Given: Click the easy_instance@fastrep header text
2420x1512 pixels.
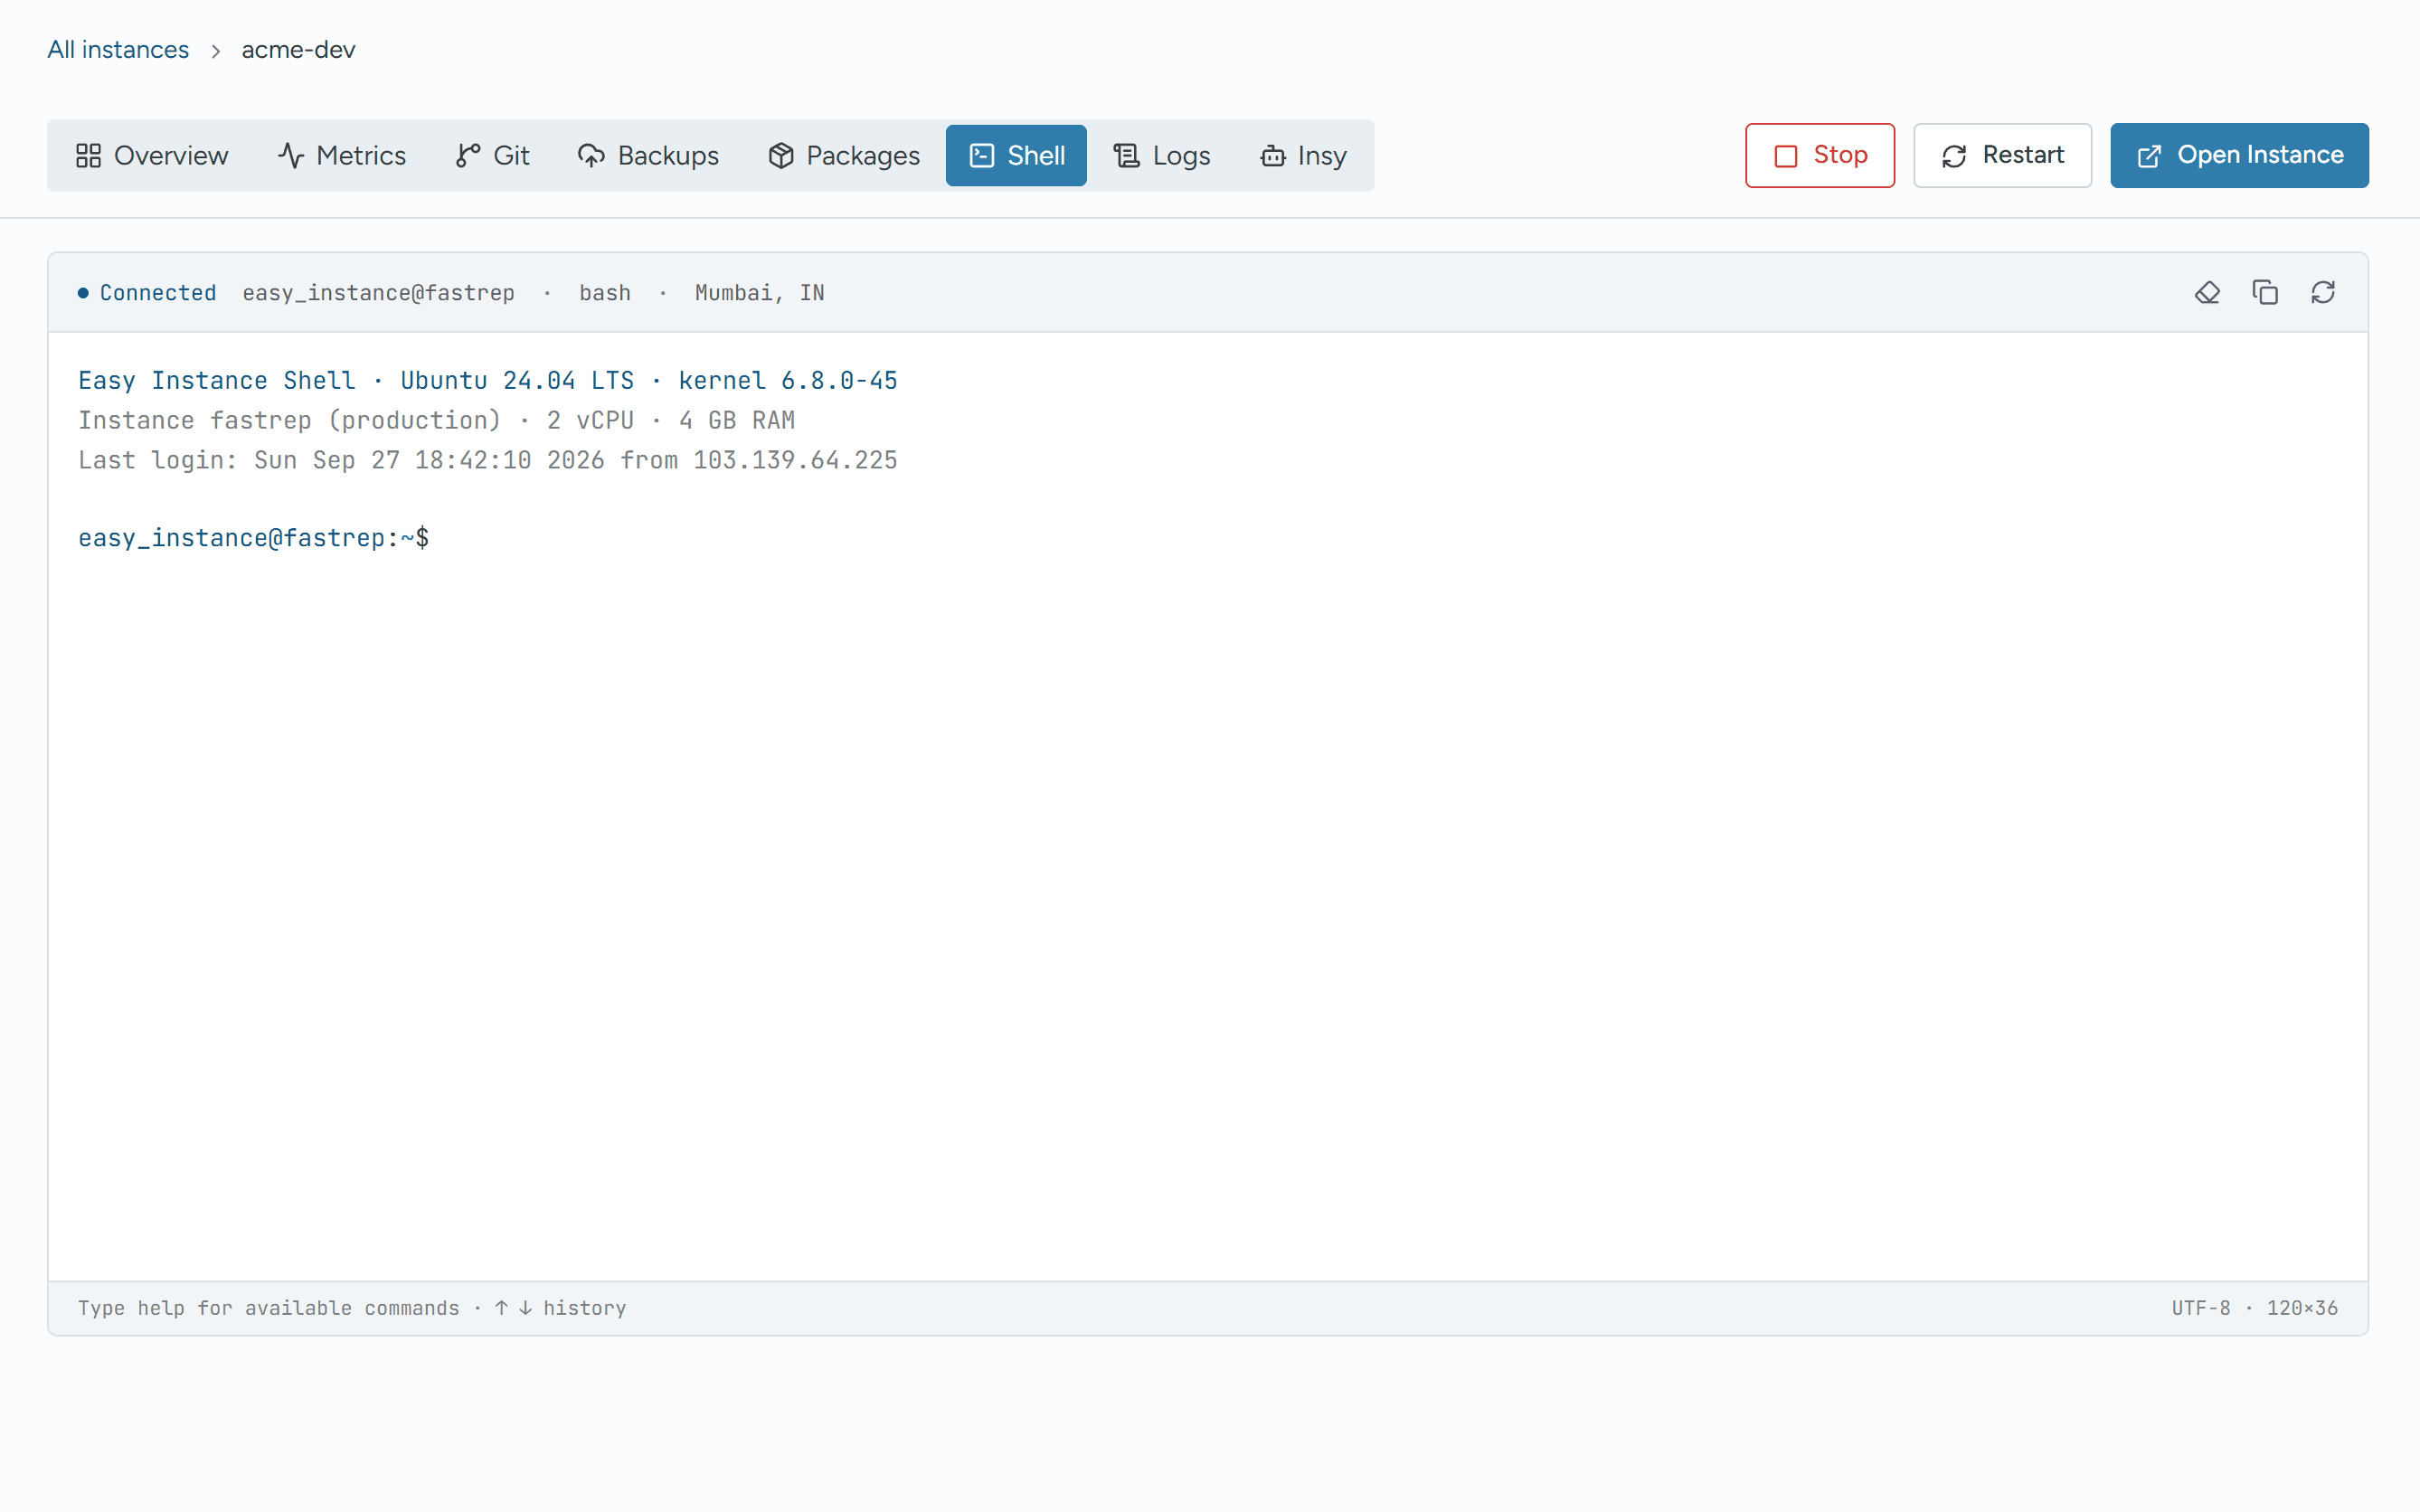Looking at the screenshot, I should pos(378,293).
